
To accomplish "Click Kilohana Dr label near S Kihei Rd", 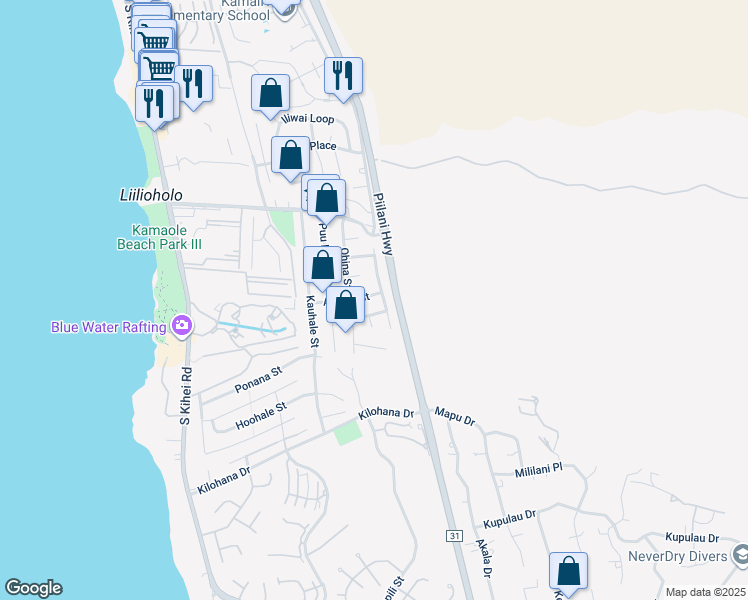I will click(224, 480).
